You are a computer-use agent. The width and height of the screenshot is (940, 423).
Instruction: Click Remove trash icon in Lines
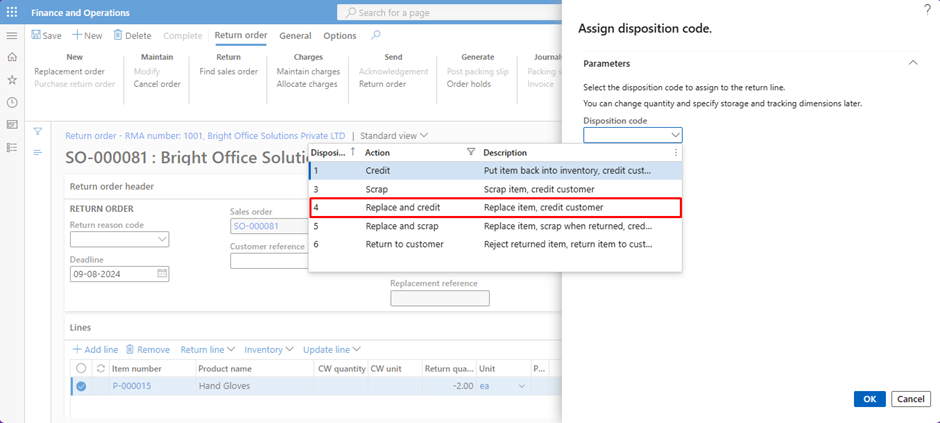pos(129,349)
